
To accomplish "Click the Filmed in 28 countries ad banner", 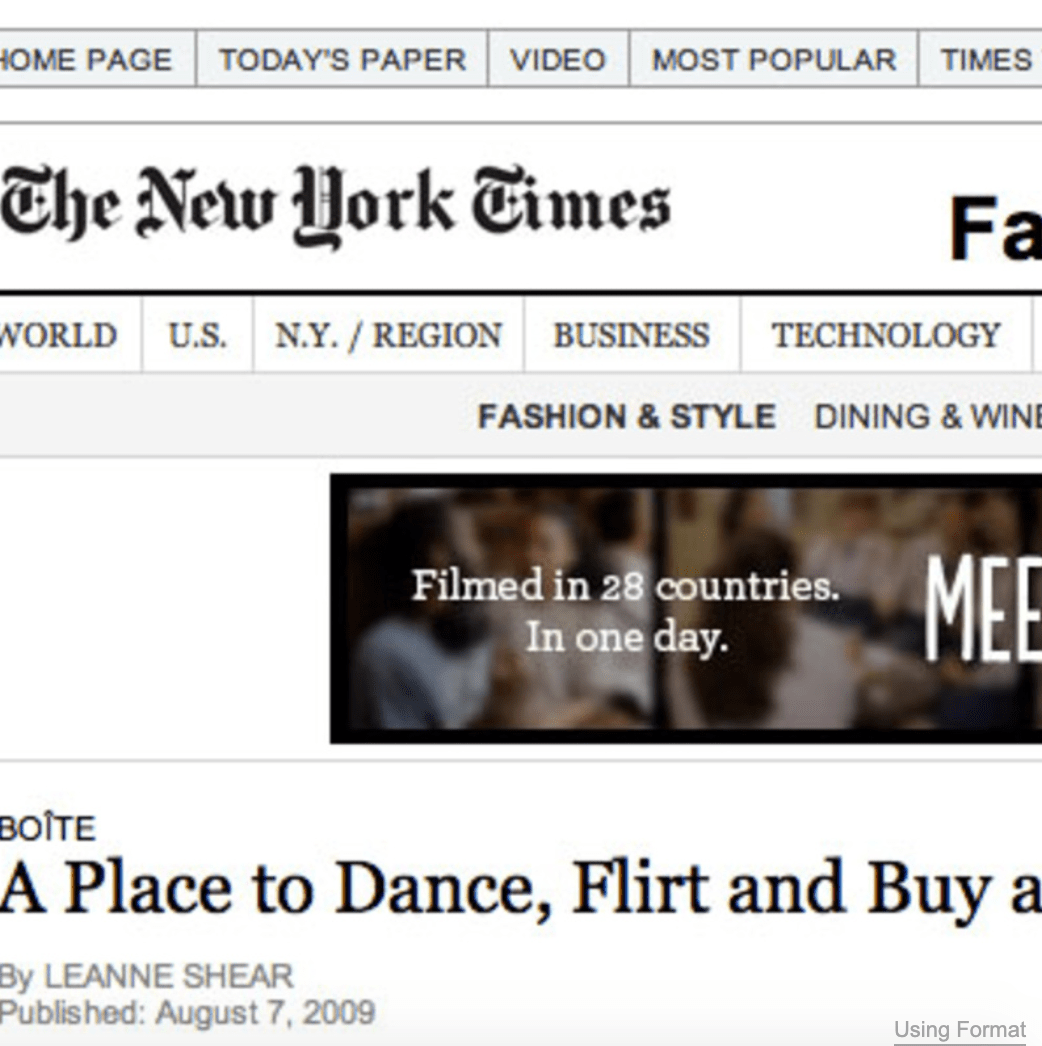I will 686,608.
